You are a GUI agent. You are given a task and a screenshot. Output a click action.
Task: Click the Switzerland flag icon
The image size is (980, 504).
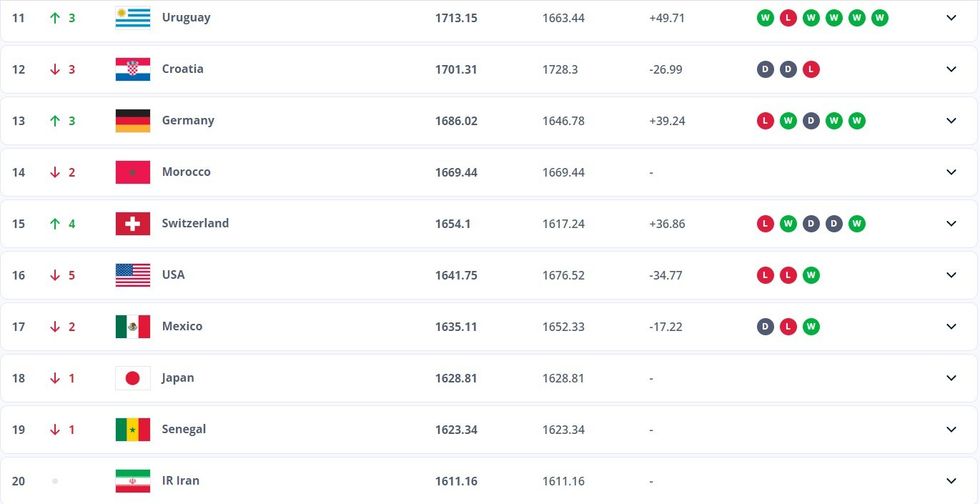tap(133, 224)
